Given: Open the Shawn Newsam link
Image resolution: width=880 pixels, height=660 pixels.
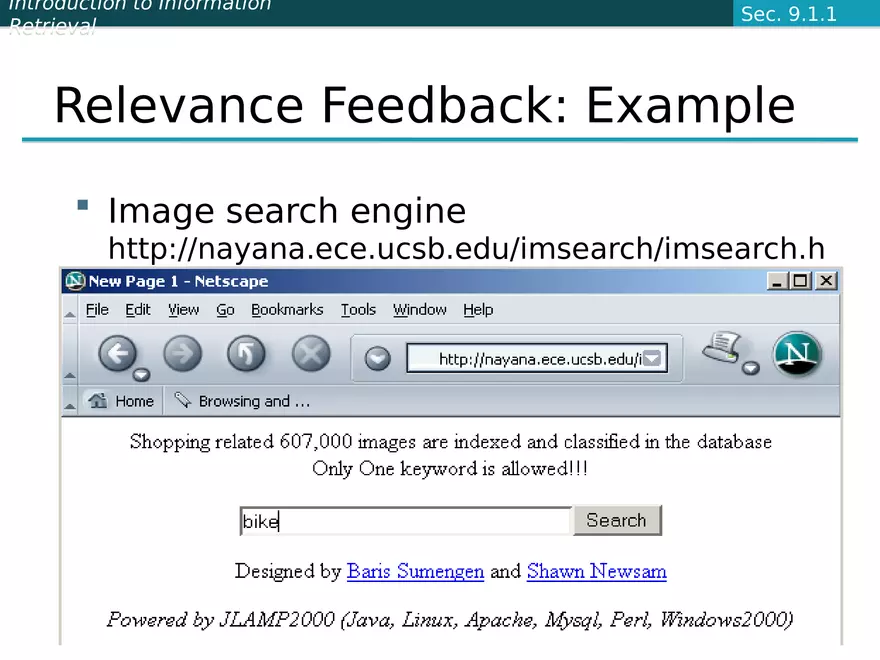Looking at the screenshot, I should click(596, 571).
